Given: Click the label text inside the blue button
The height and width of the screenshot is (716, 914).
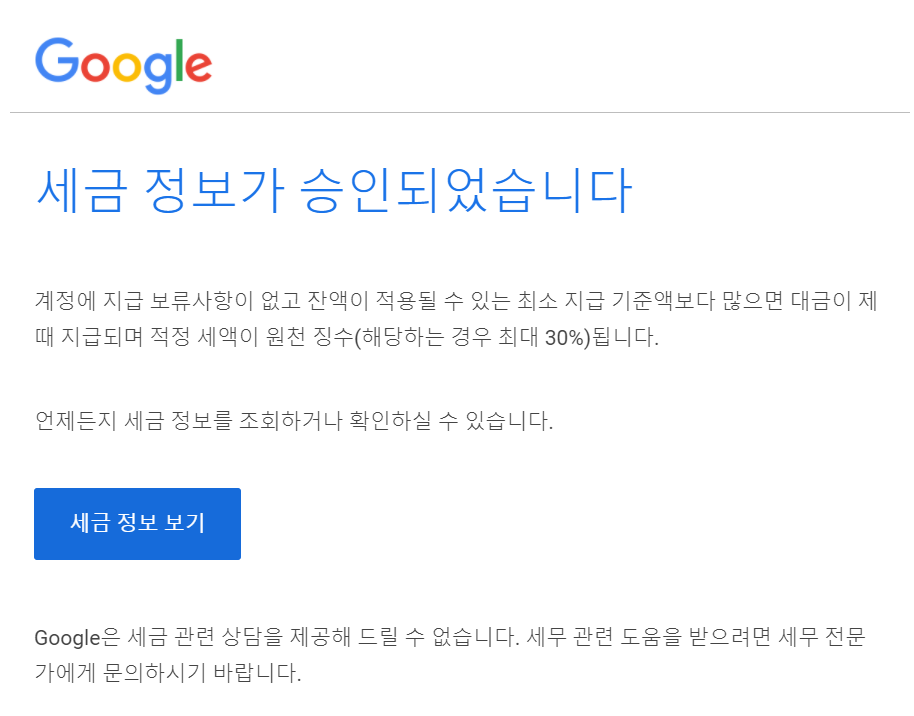Looking at the screenshot, I should pos(137,523).
